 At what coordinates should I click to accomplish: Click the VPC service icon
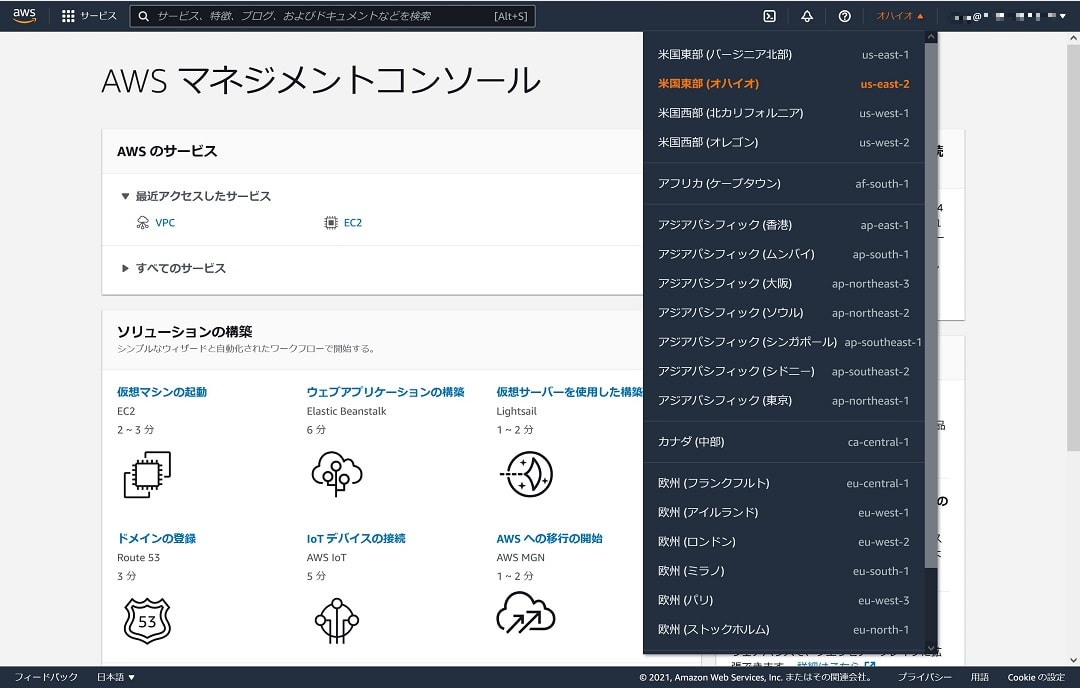tap(143, 222)
